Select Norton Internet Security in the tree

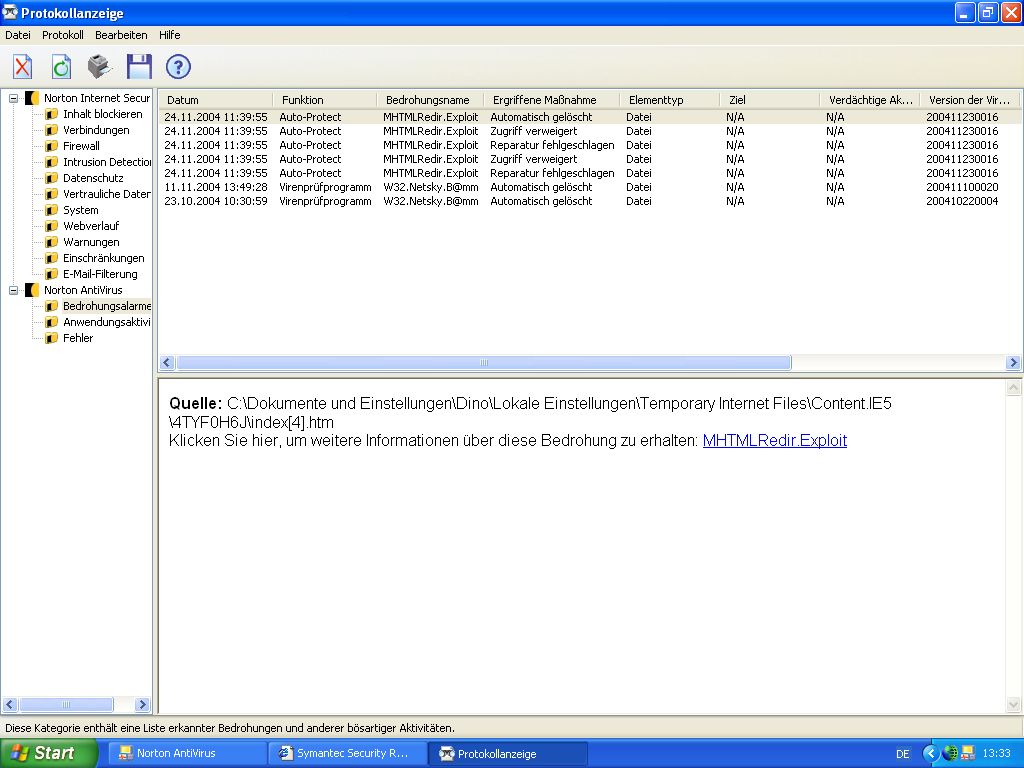[x=97, y=98]
